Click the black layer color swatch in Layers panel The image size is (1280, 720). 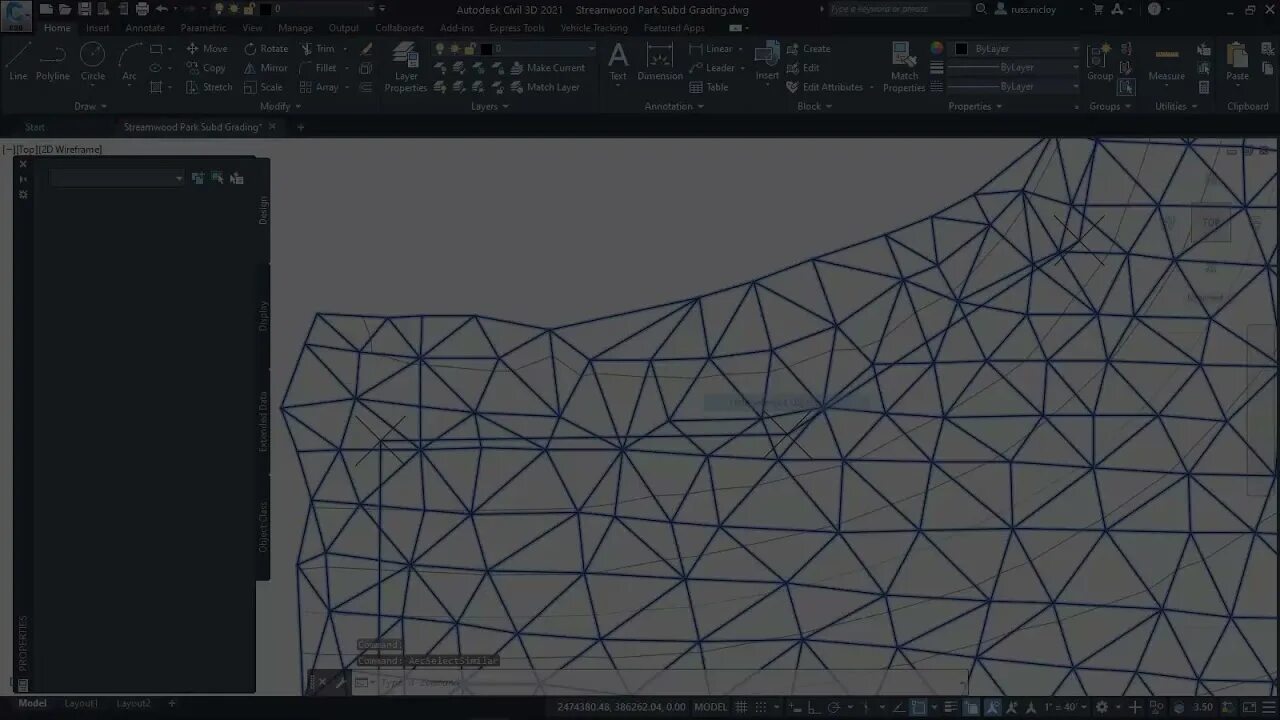487,48
